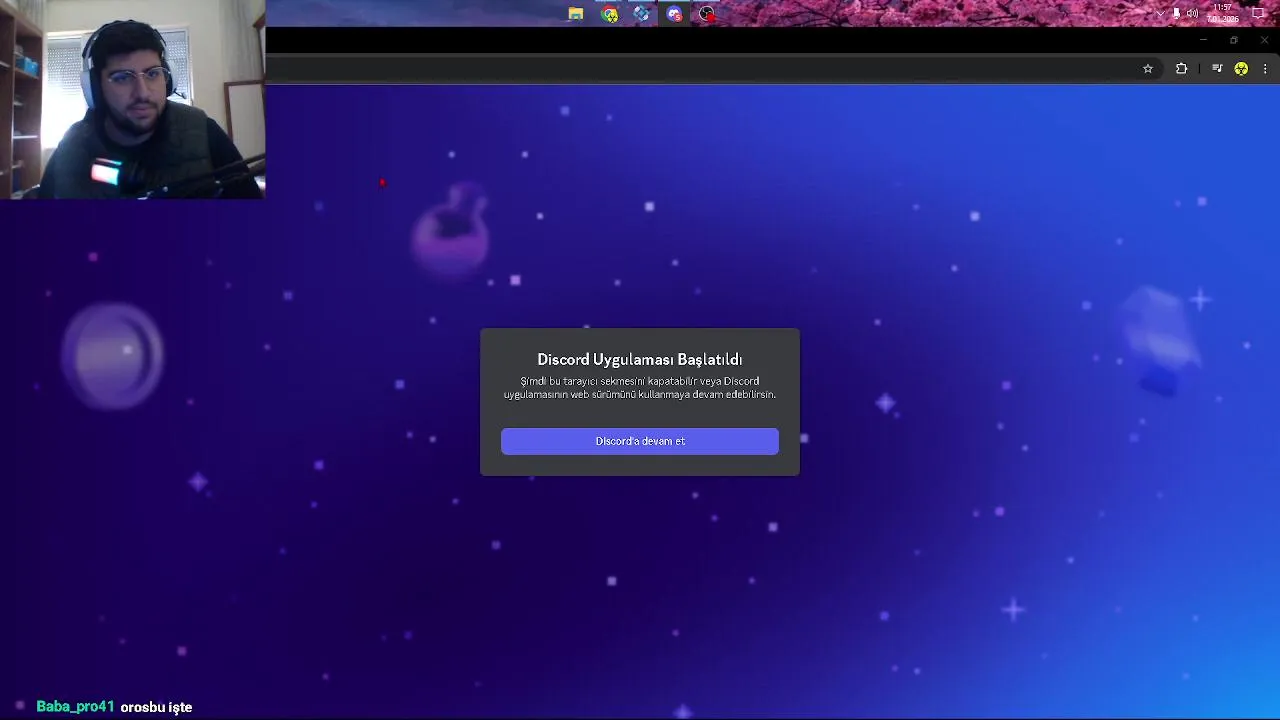Close the Chrome window
Viewport: 1280px width, 720px height.
coord(1264,40)
